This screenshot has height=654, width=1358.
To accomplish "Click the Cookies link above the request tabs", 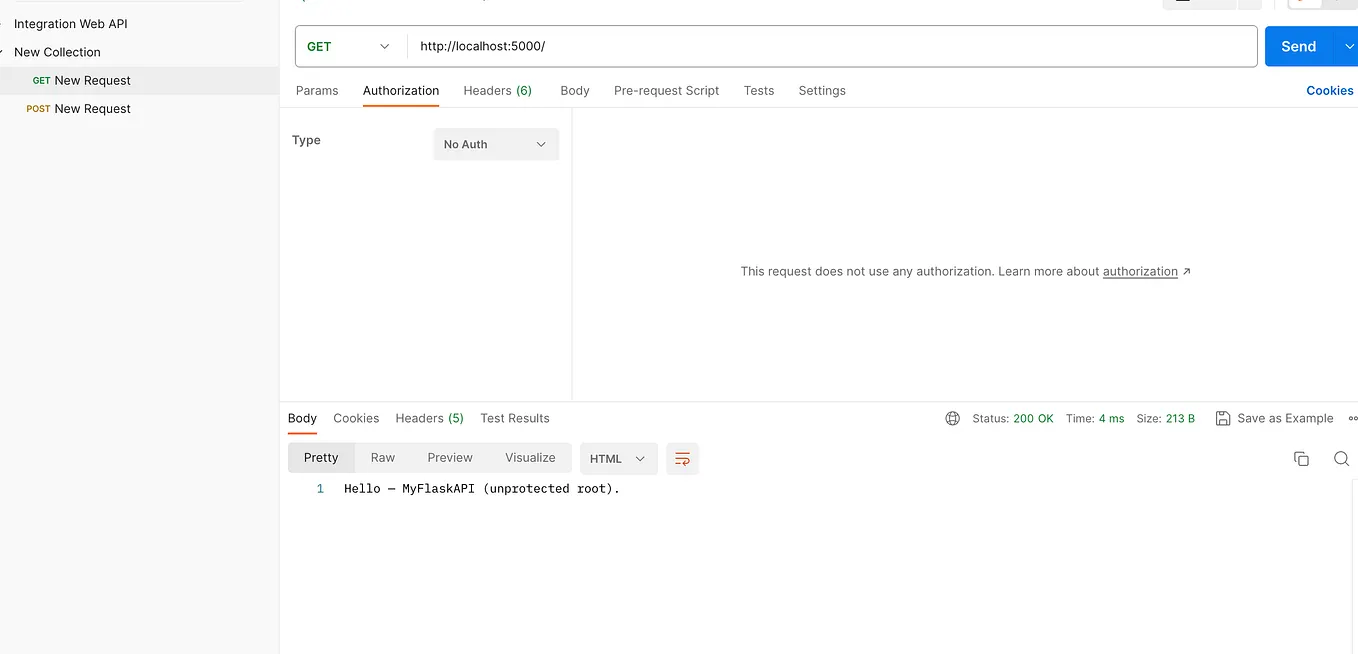I will click(x=1329, y=90).
